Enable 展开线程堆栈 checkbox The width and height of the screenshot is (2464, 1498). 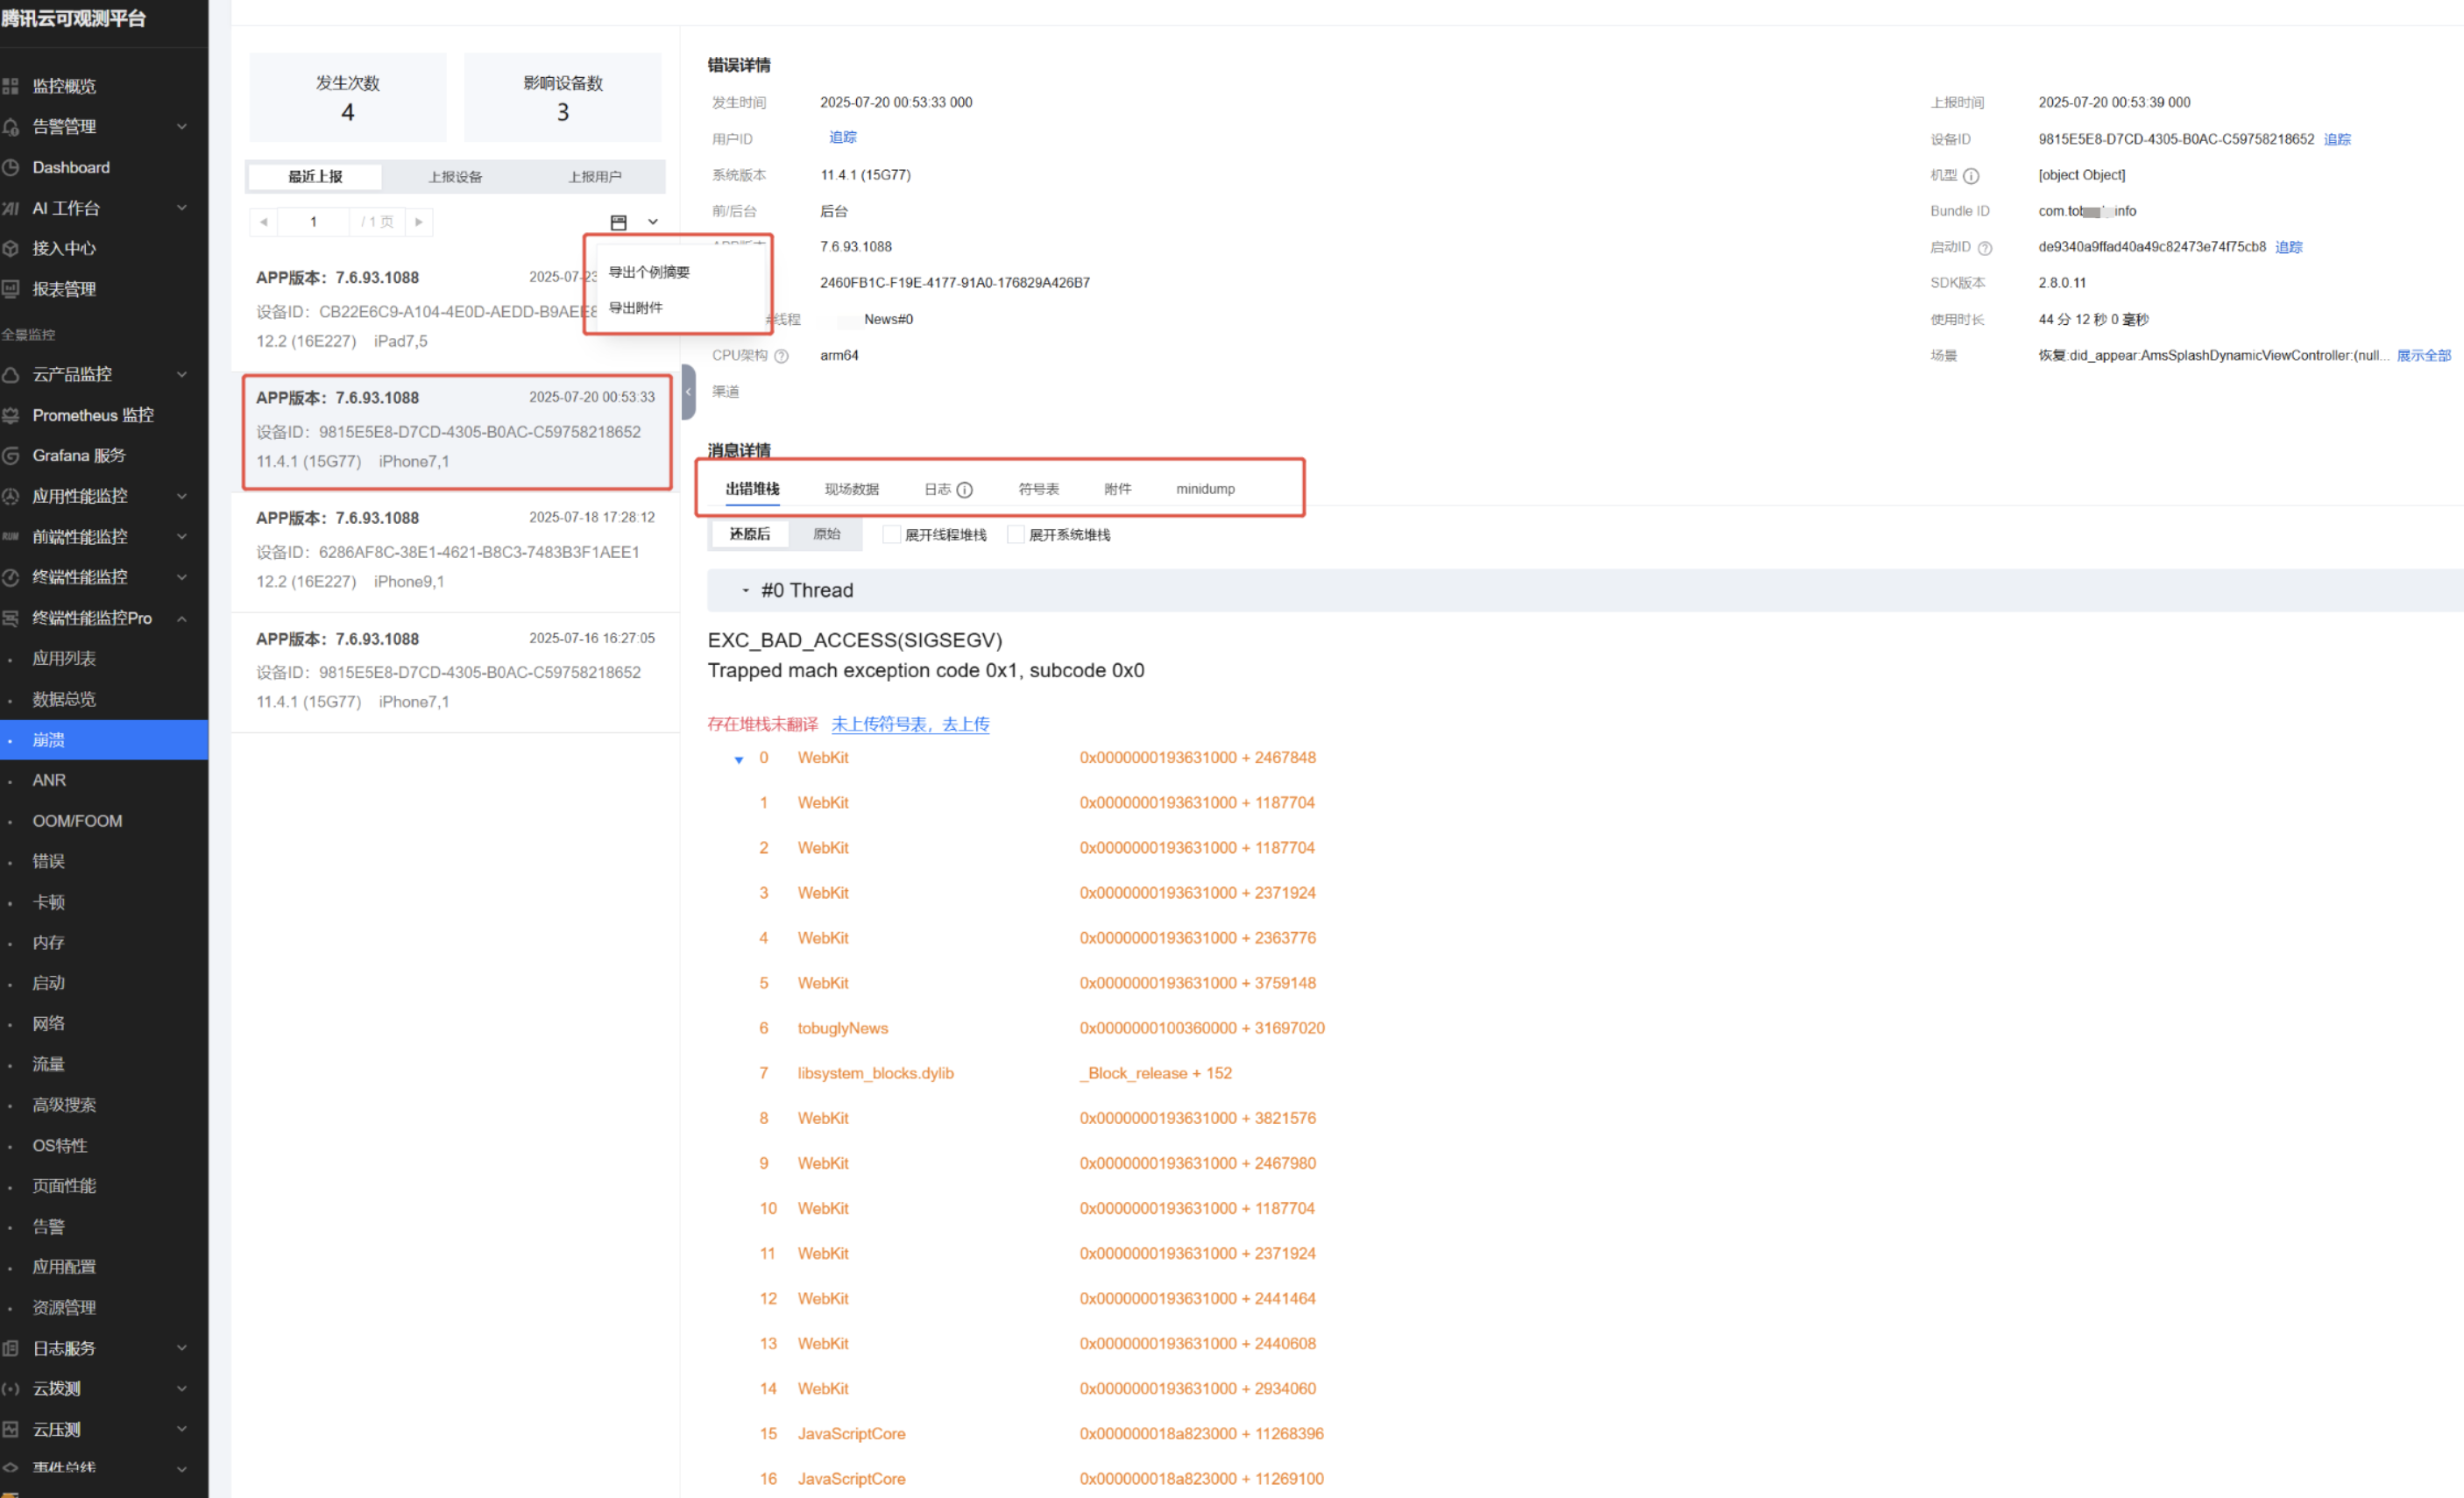pyautogui.click(x=890, y=535)
